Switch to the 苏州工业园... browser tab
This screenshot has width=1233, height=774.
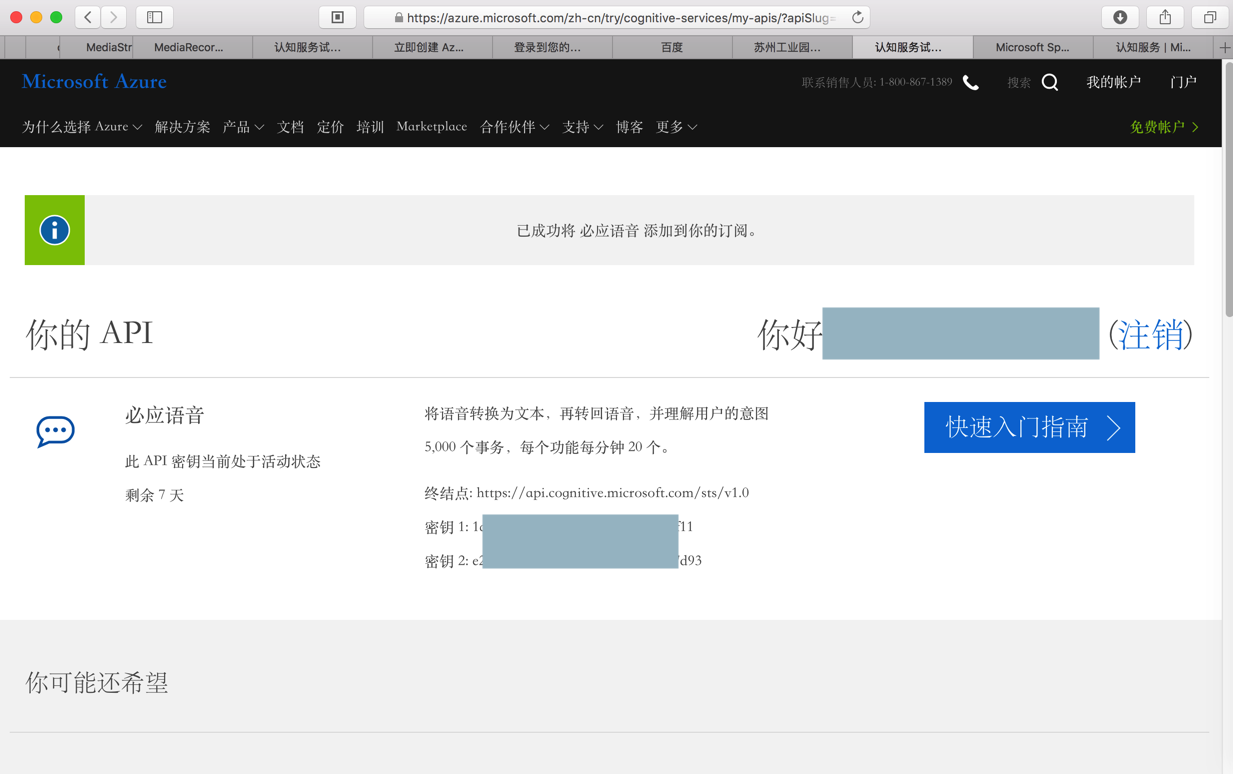coord(792,47)
